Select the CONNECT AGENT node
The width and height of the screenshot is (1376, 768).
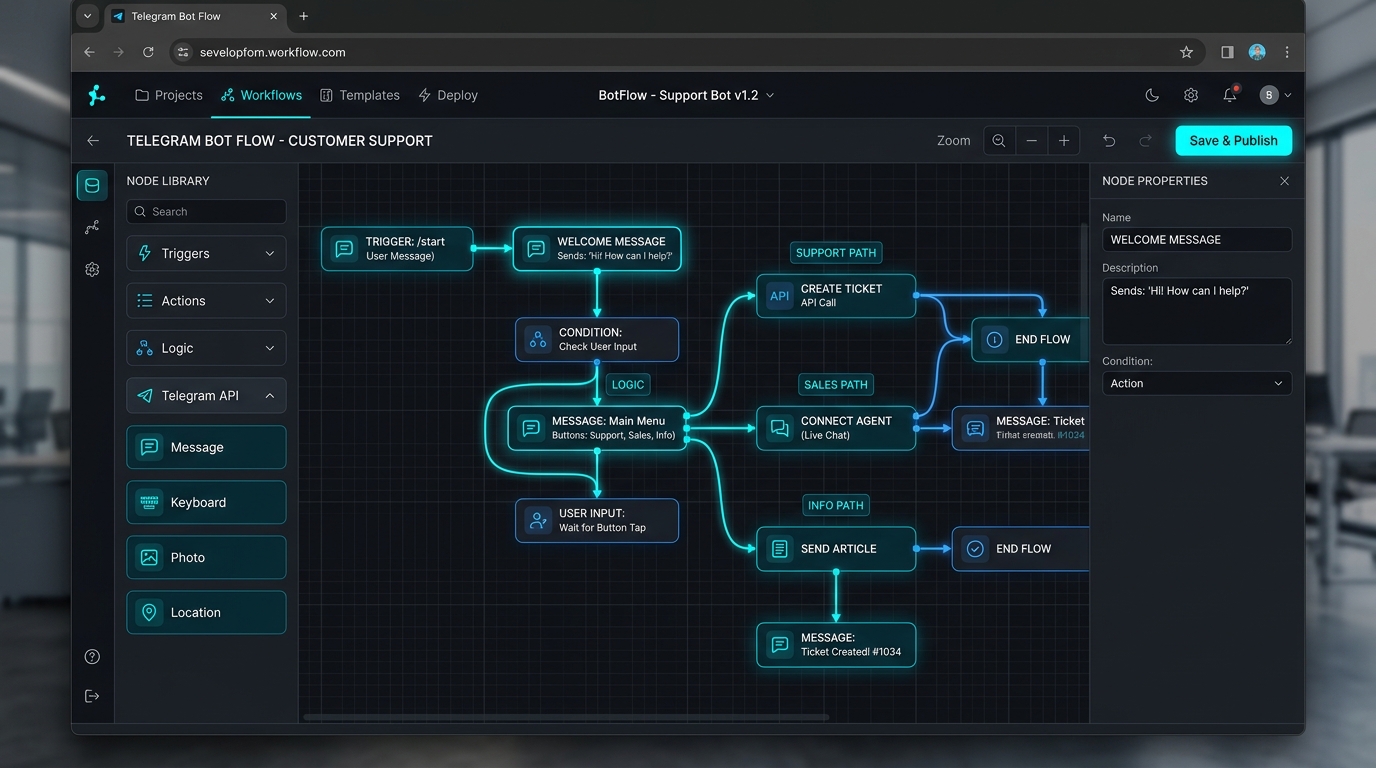(x=836, y=428)
